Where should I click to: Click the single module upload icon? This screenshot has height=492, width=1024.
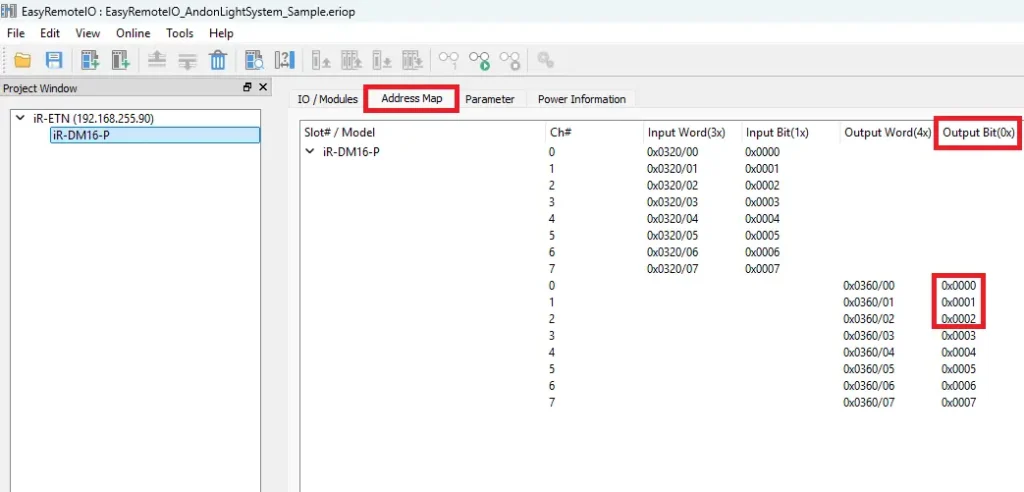(321, 61)
